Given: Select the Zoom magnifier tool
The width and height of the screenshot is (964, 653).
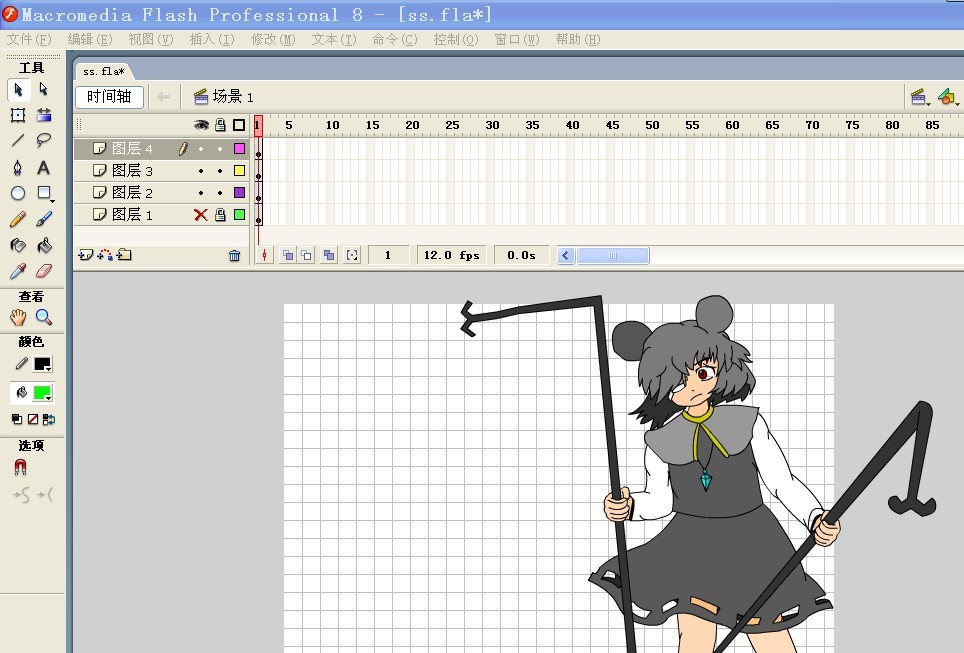Looking at the screenshot, I should coord(44,317).
